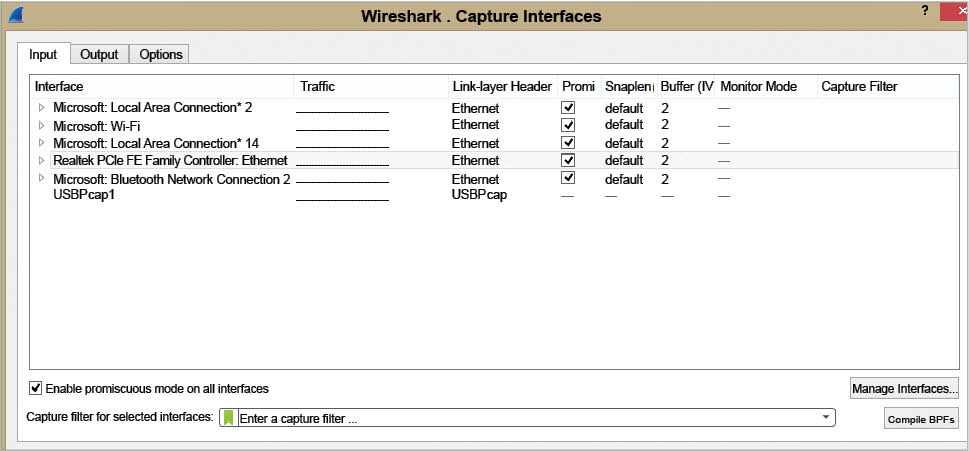Uncheck promiscuous for Bluetooth Network Connection 2
969x451 pixels.
568,178
